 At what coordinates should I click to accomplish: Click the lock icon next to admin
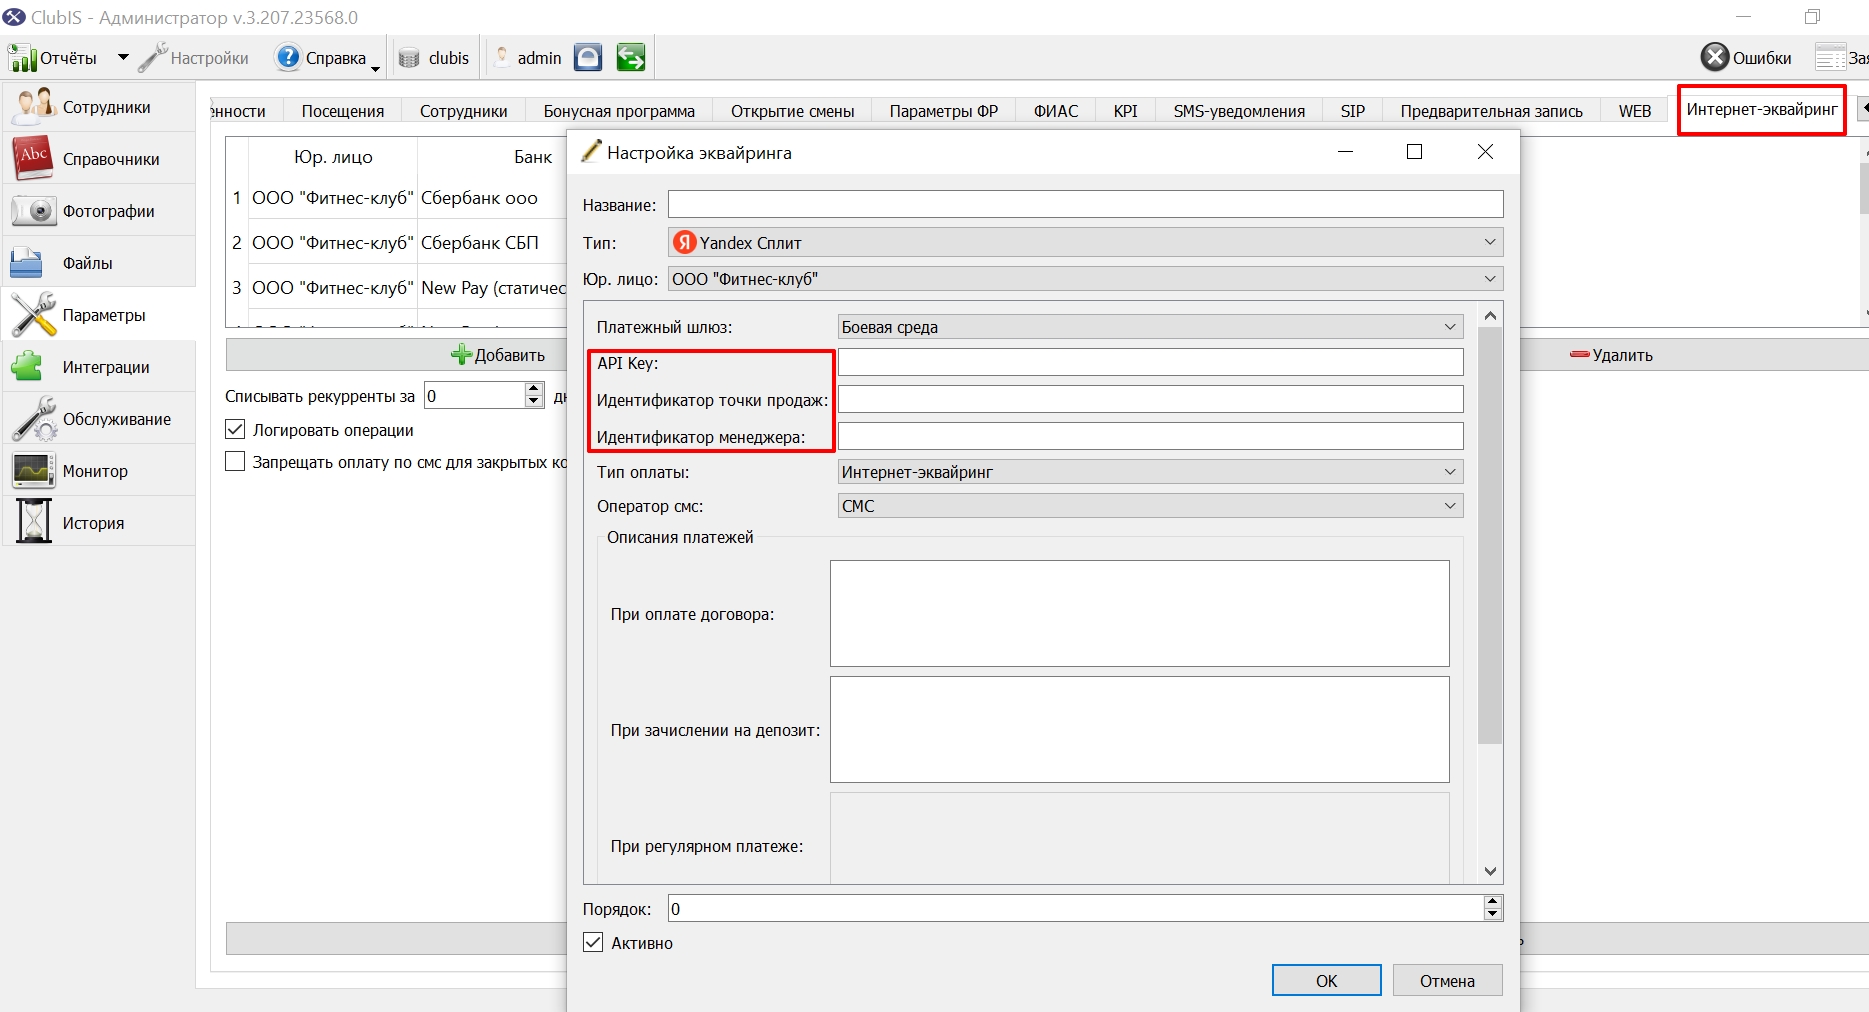[x=588, y=58]
